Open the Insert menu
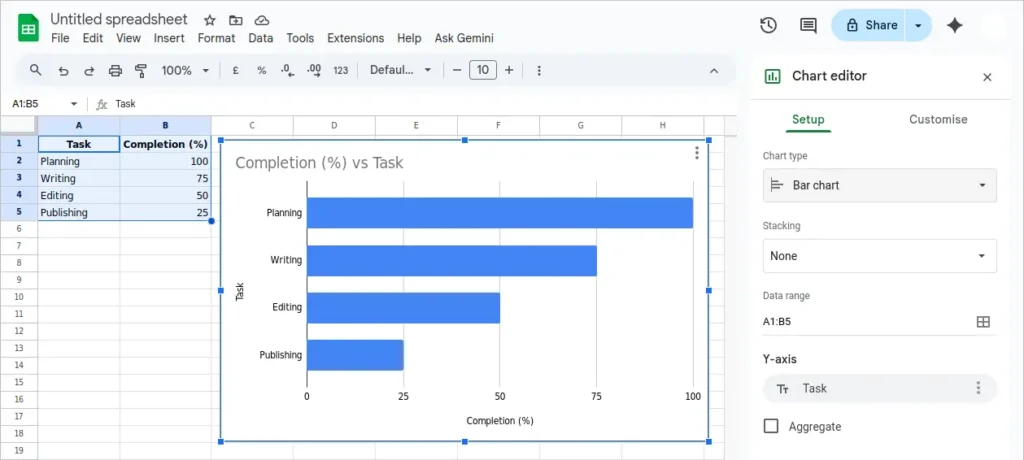1024x460 pixels. point(169,39)
